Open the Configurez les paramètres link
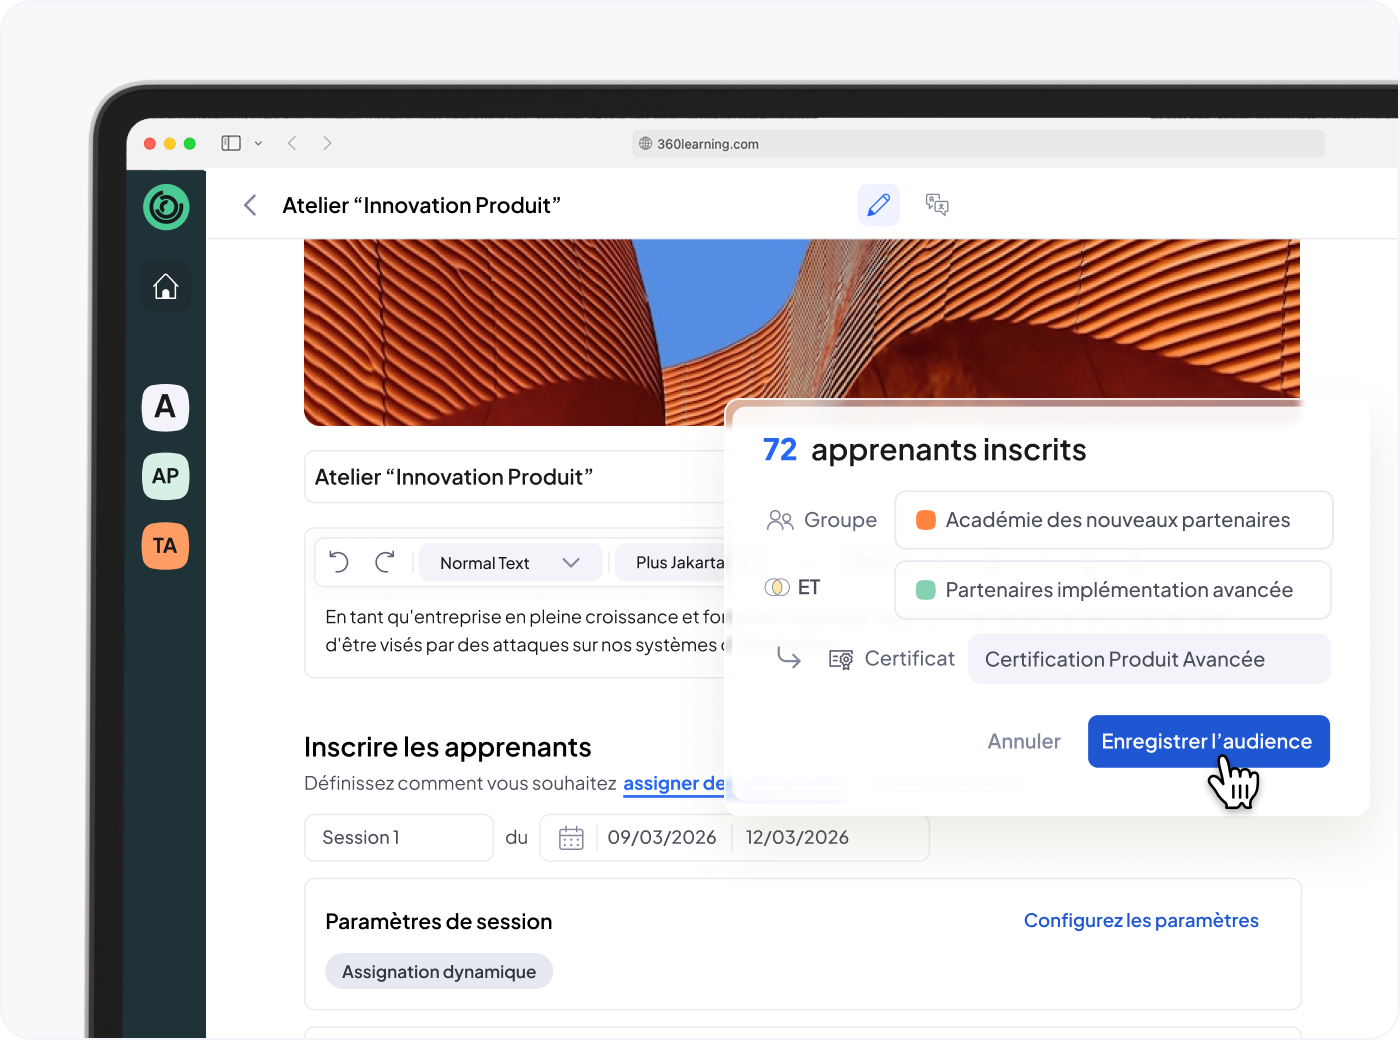The height and width of the screenshot is (1040, 1400). [x=1141, y=920]
